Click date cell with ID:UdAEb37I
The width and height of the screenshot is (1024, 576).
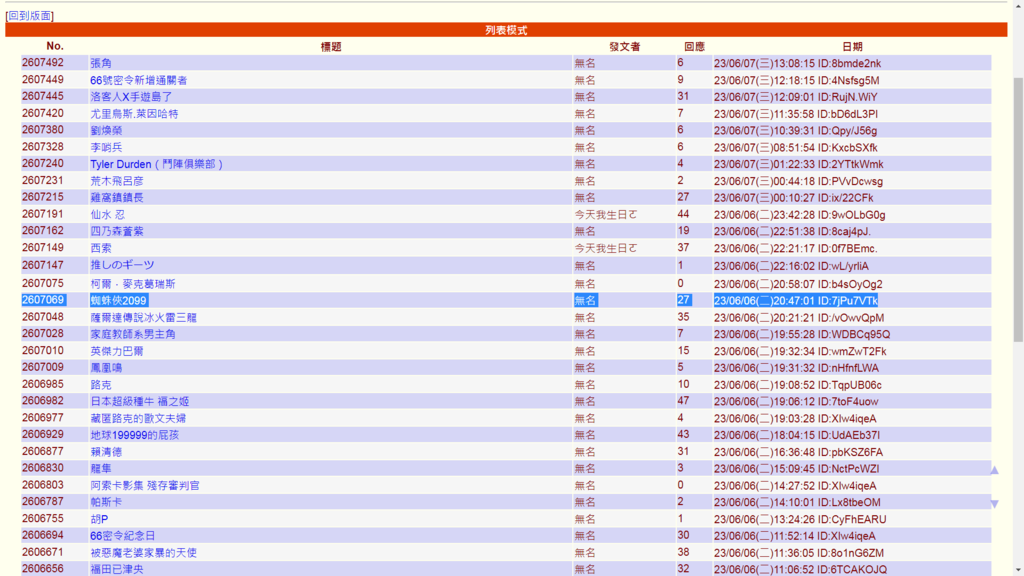tap(797, 435)
